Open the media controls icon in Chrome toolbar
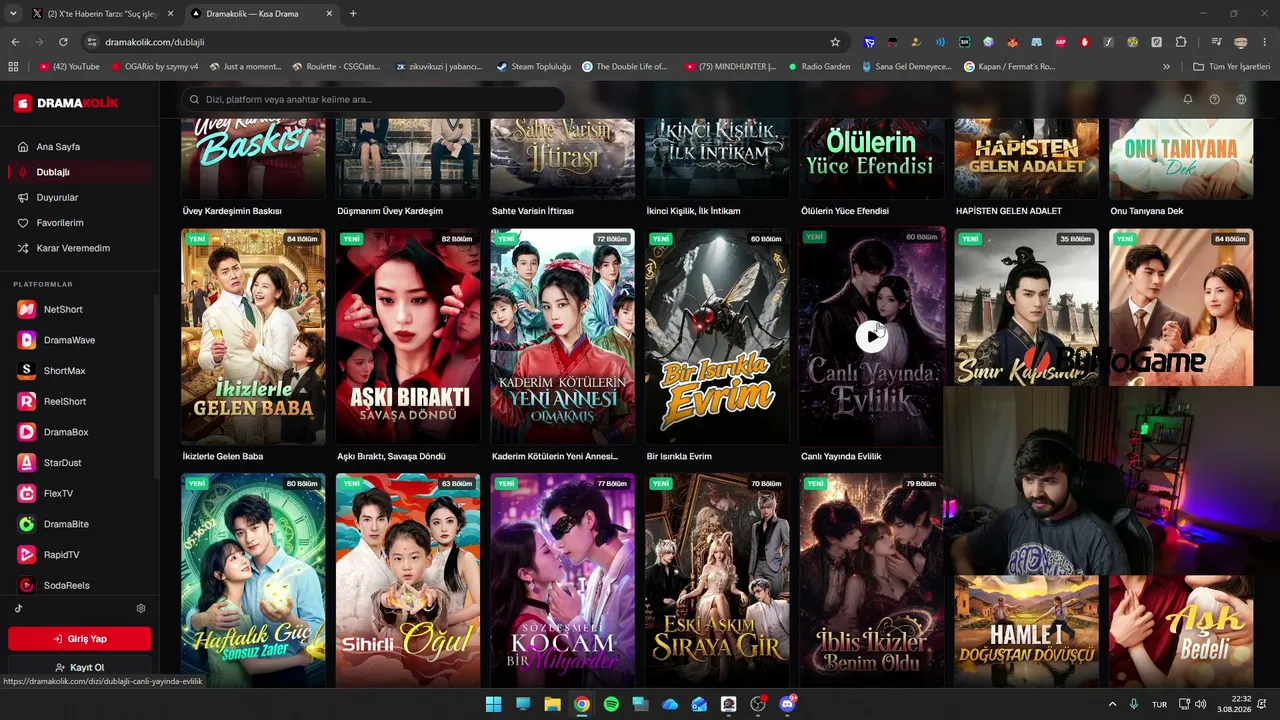The width and height of the screenshot is (1280, 720). [x=1216, y=42]
